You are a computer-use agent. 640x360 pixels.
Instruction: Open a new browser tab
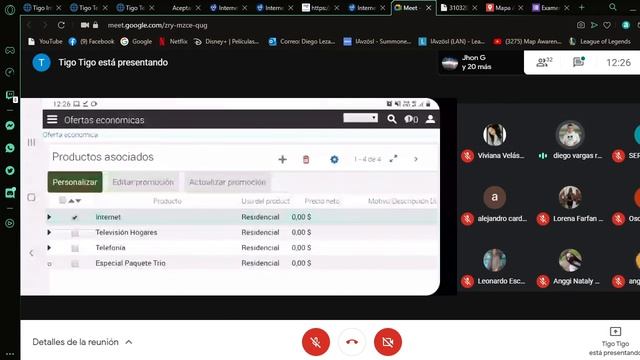pos(582,7)
